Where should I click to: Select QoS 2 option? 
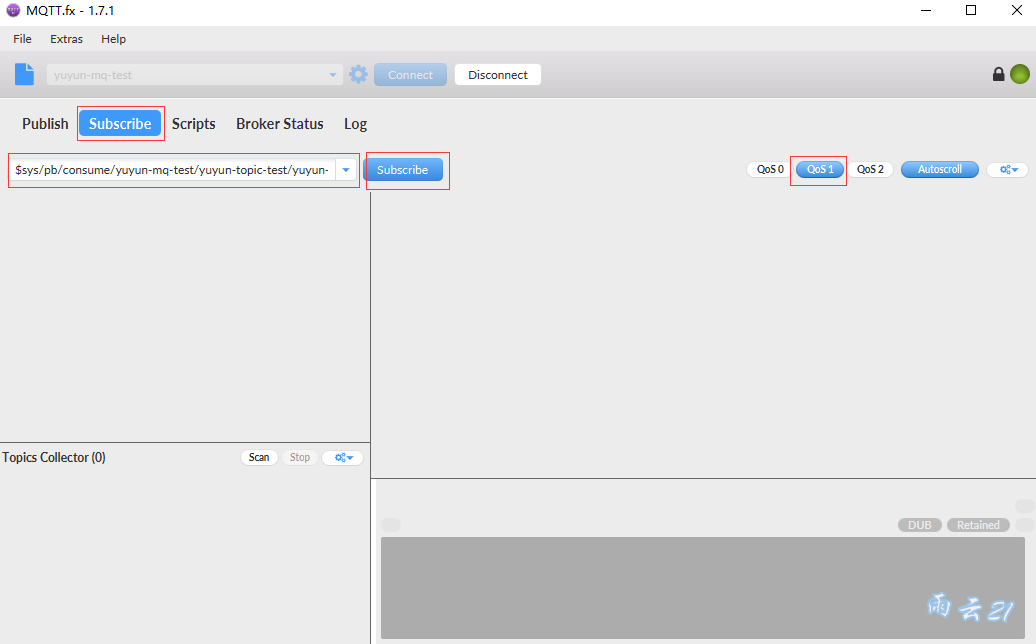pyautogui.click(x=870, y=169)
